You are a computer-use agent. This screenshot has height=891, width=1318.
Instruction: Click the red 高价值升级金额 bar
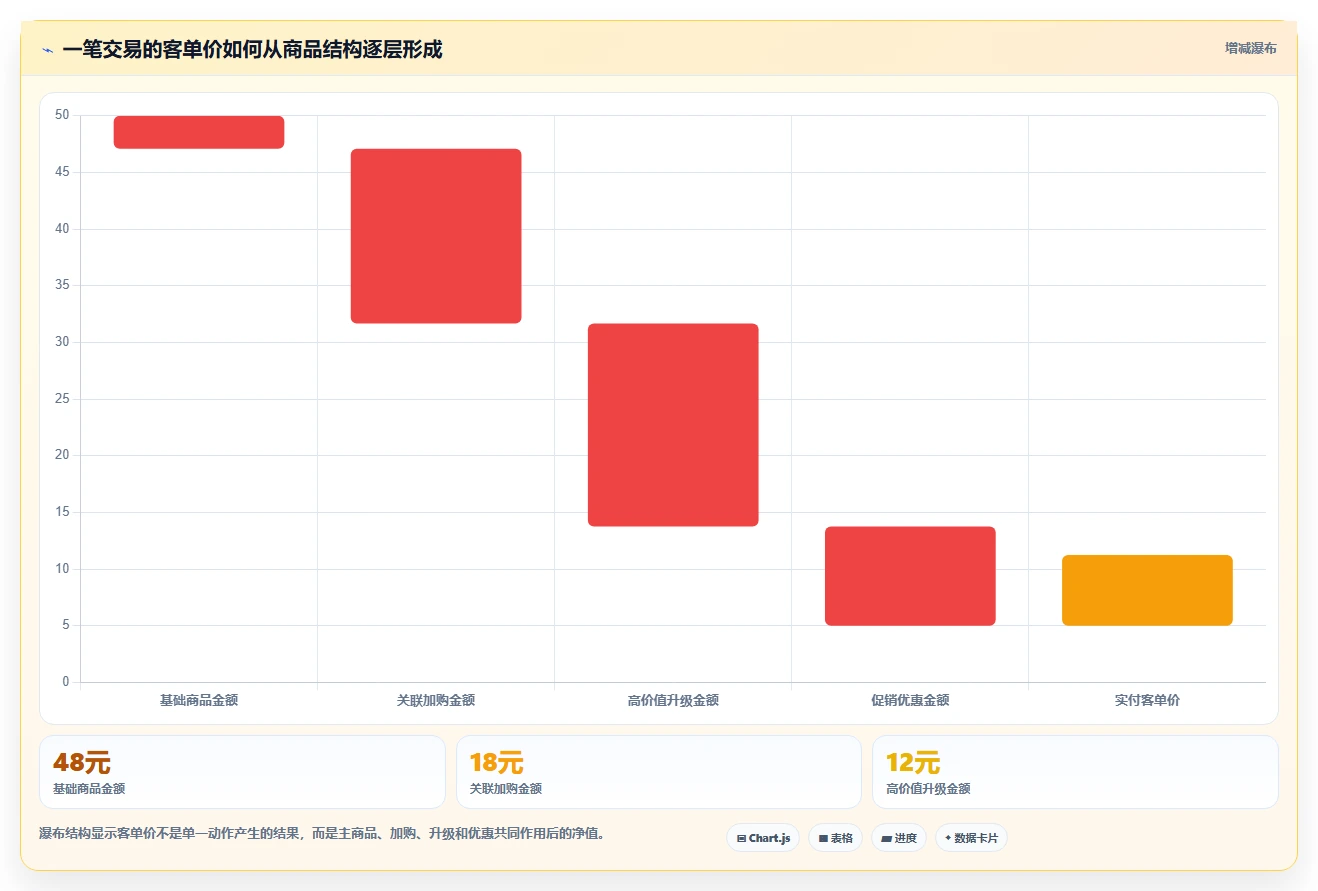pyautogui.click(x=673, y=425)
